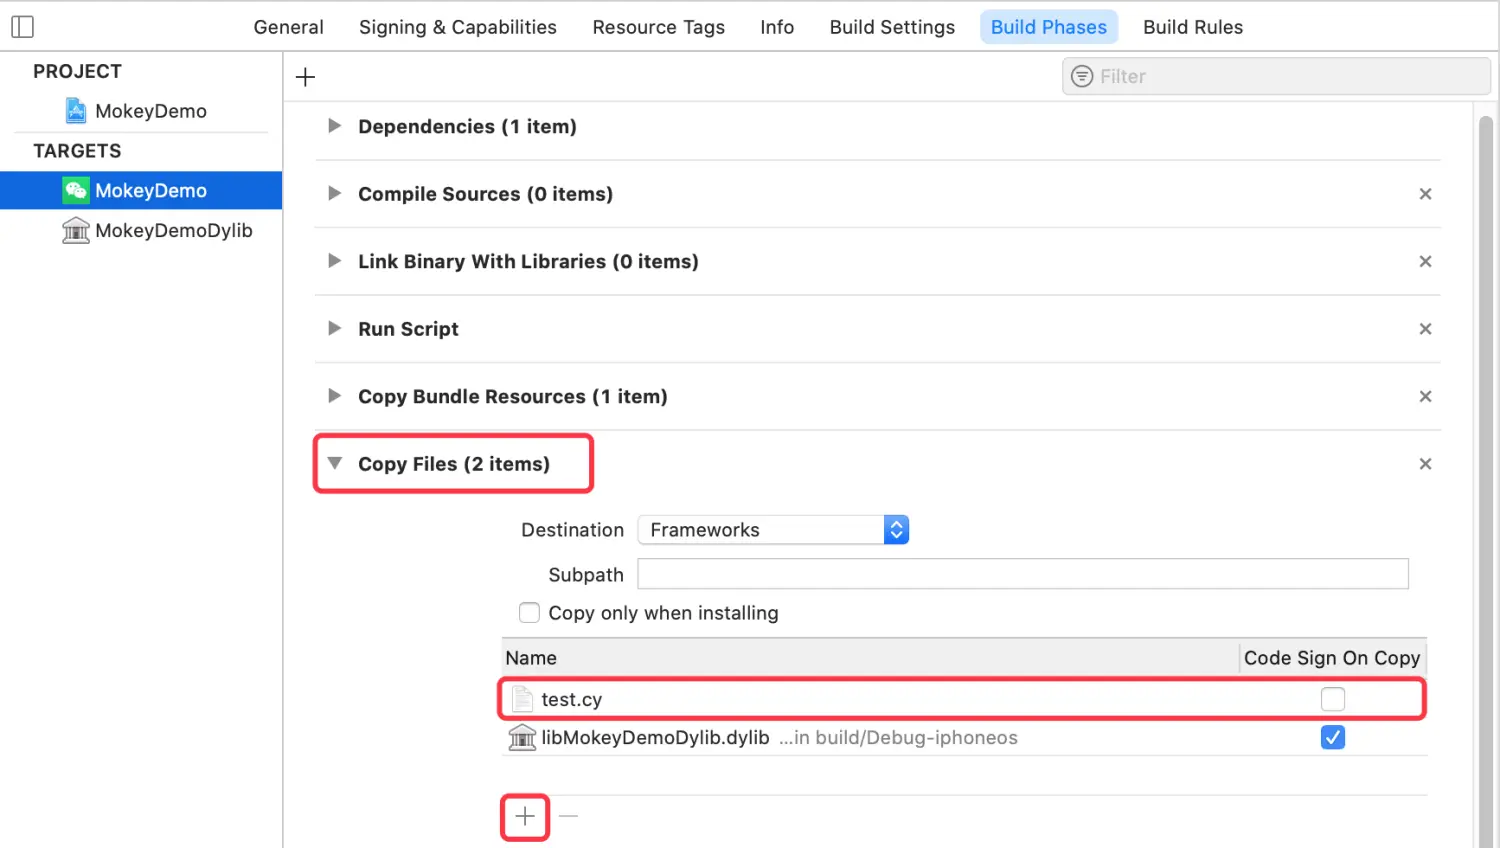Add a file to Copy Files list
Viewport: 1500px width, 848px height.
pyautogui.click(x=525, y=817)
